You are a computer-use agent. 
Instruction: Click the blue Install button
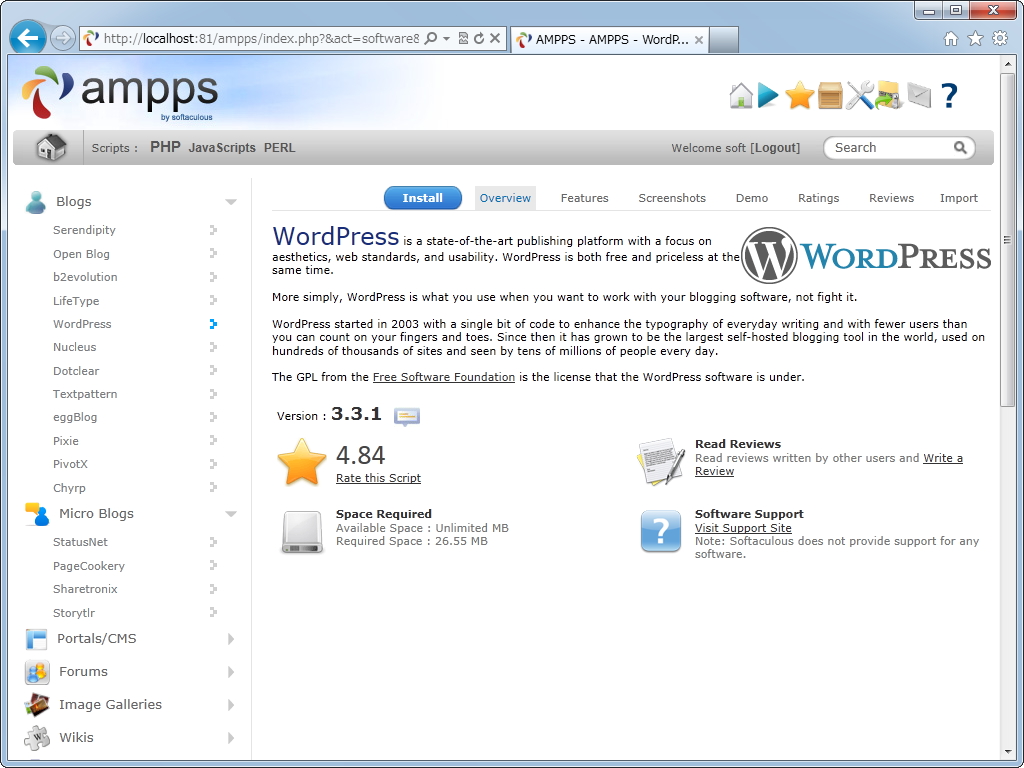[x=423, y=198]
